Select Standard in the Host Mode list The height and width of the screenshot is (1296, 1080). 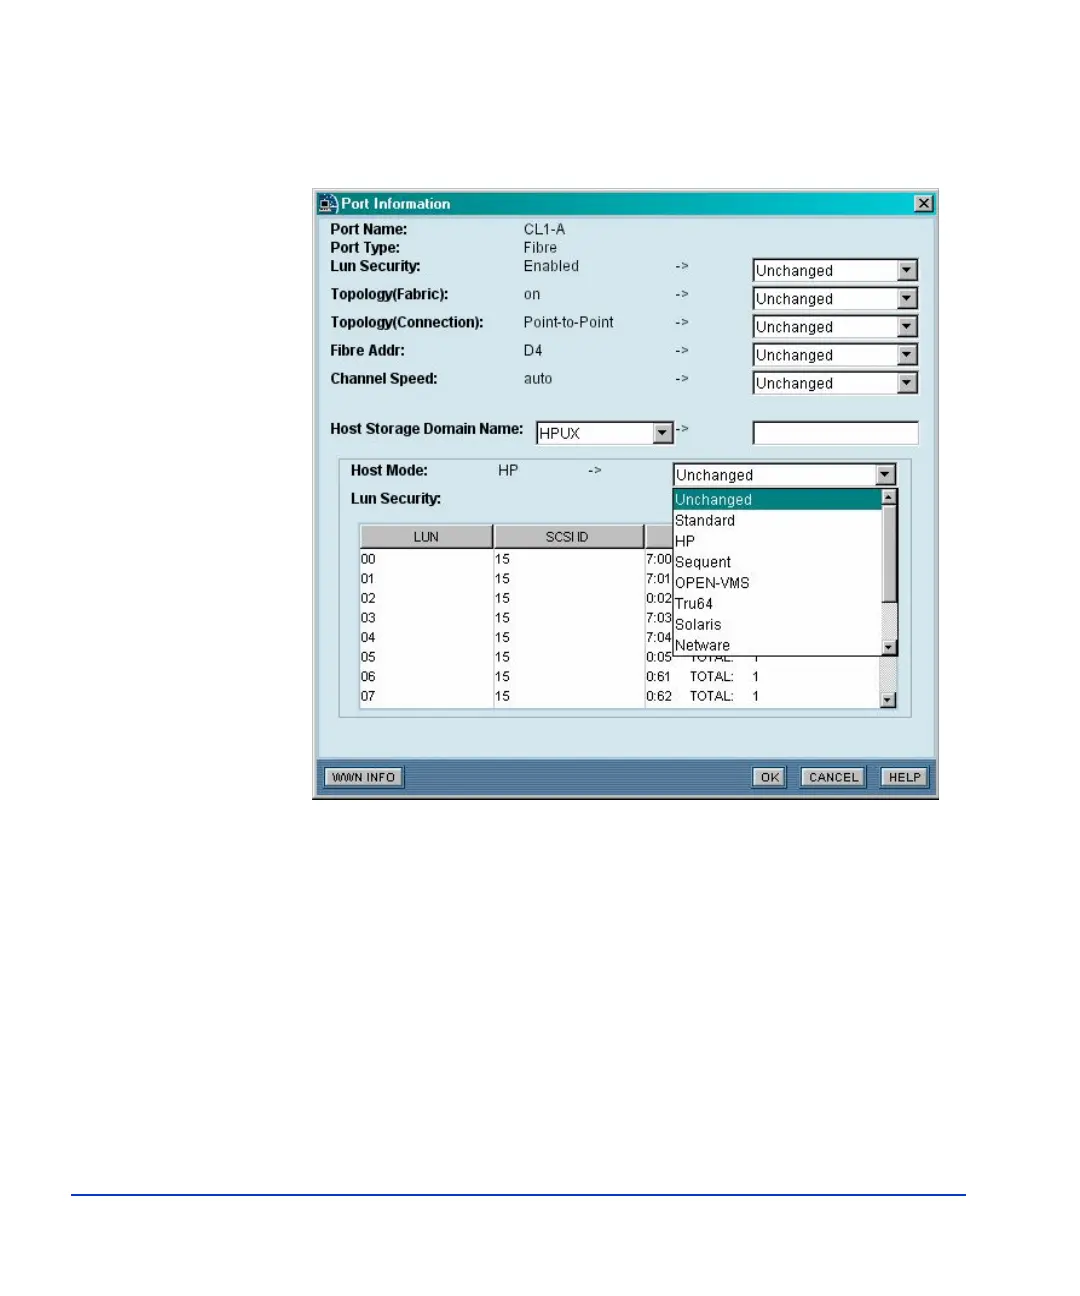click(777, 520)
